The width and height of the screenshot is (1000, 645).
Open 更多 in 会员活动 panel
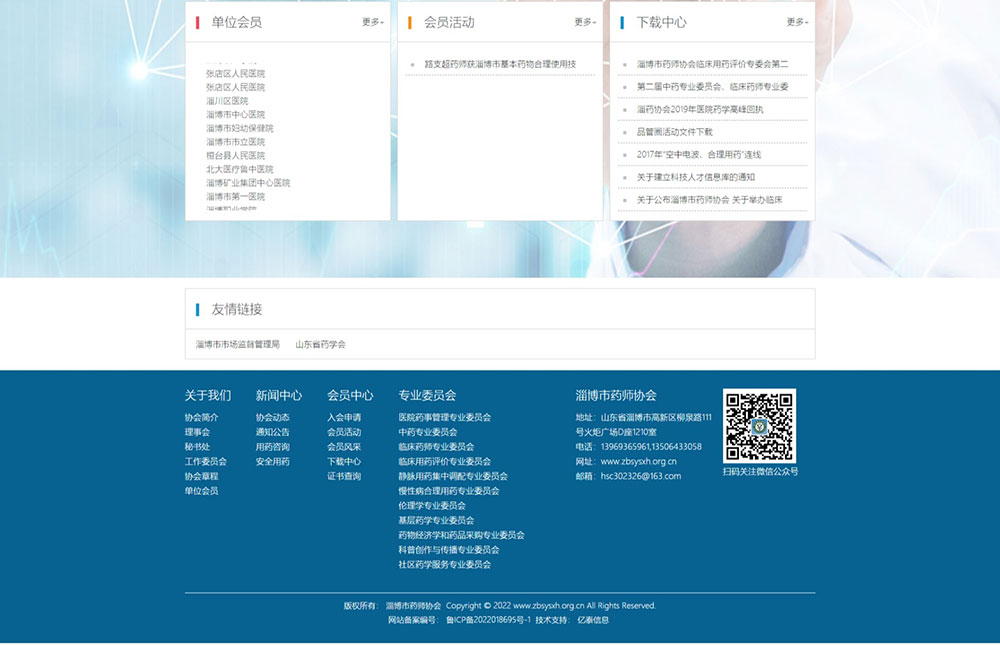[x=585, y=22]
